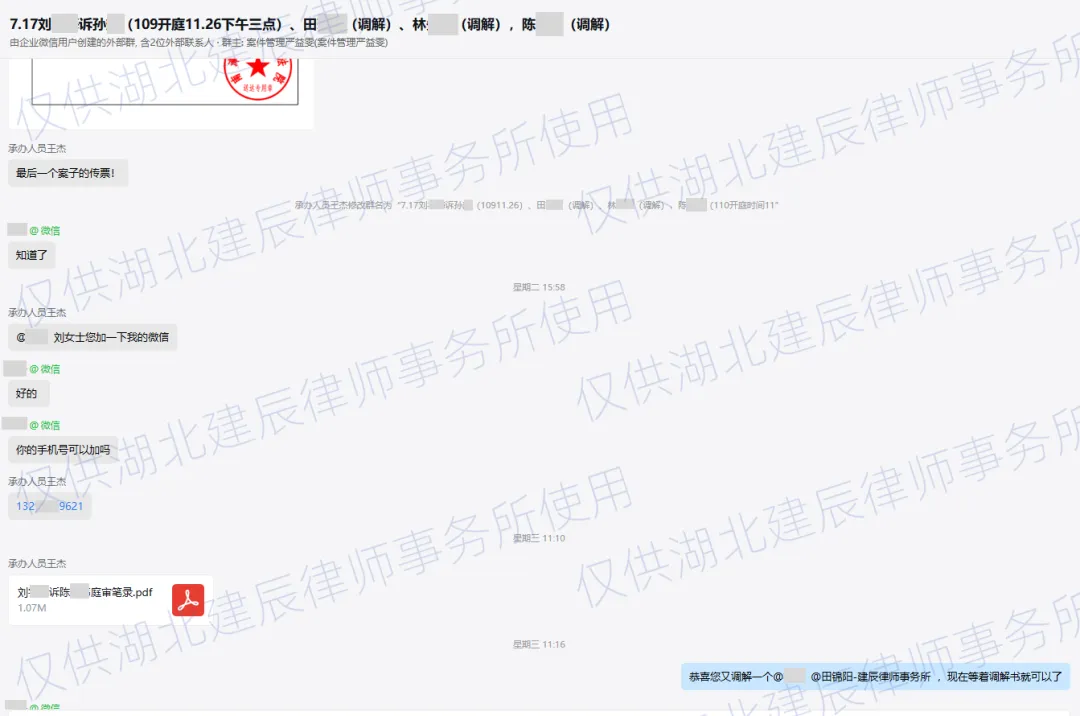Click the timestamp 星期二 15:58
This screenshot has width=1080, height=716.
539,287
